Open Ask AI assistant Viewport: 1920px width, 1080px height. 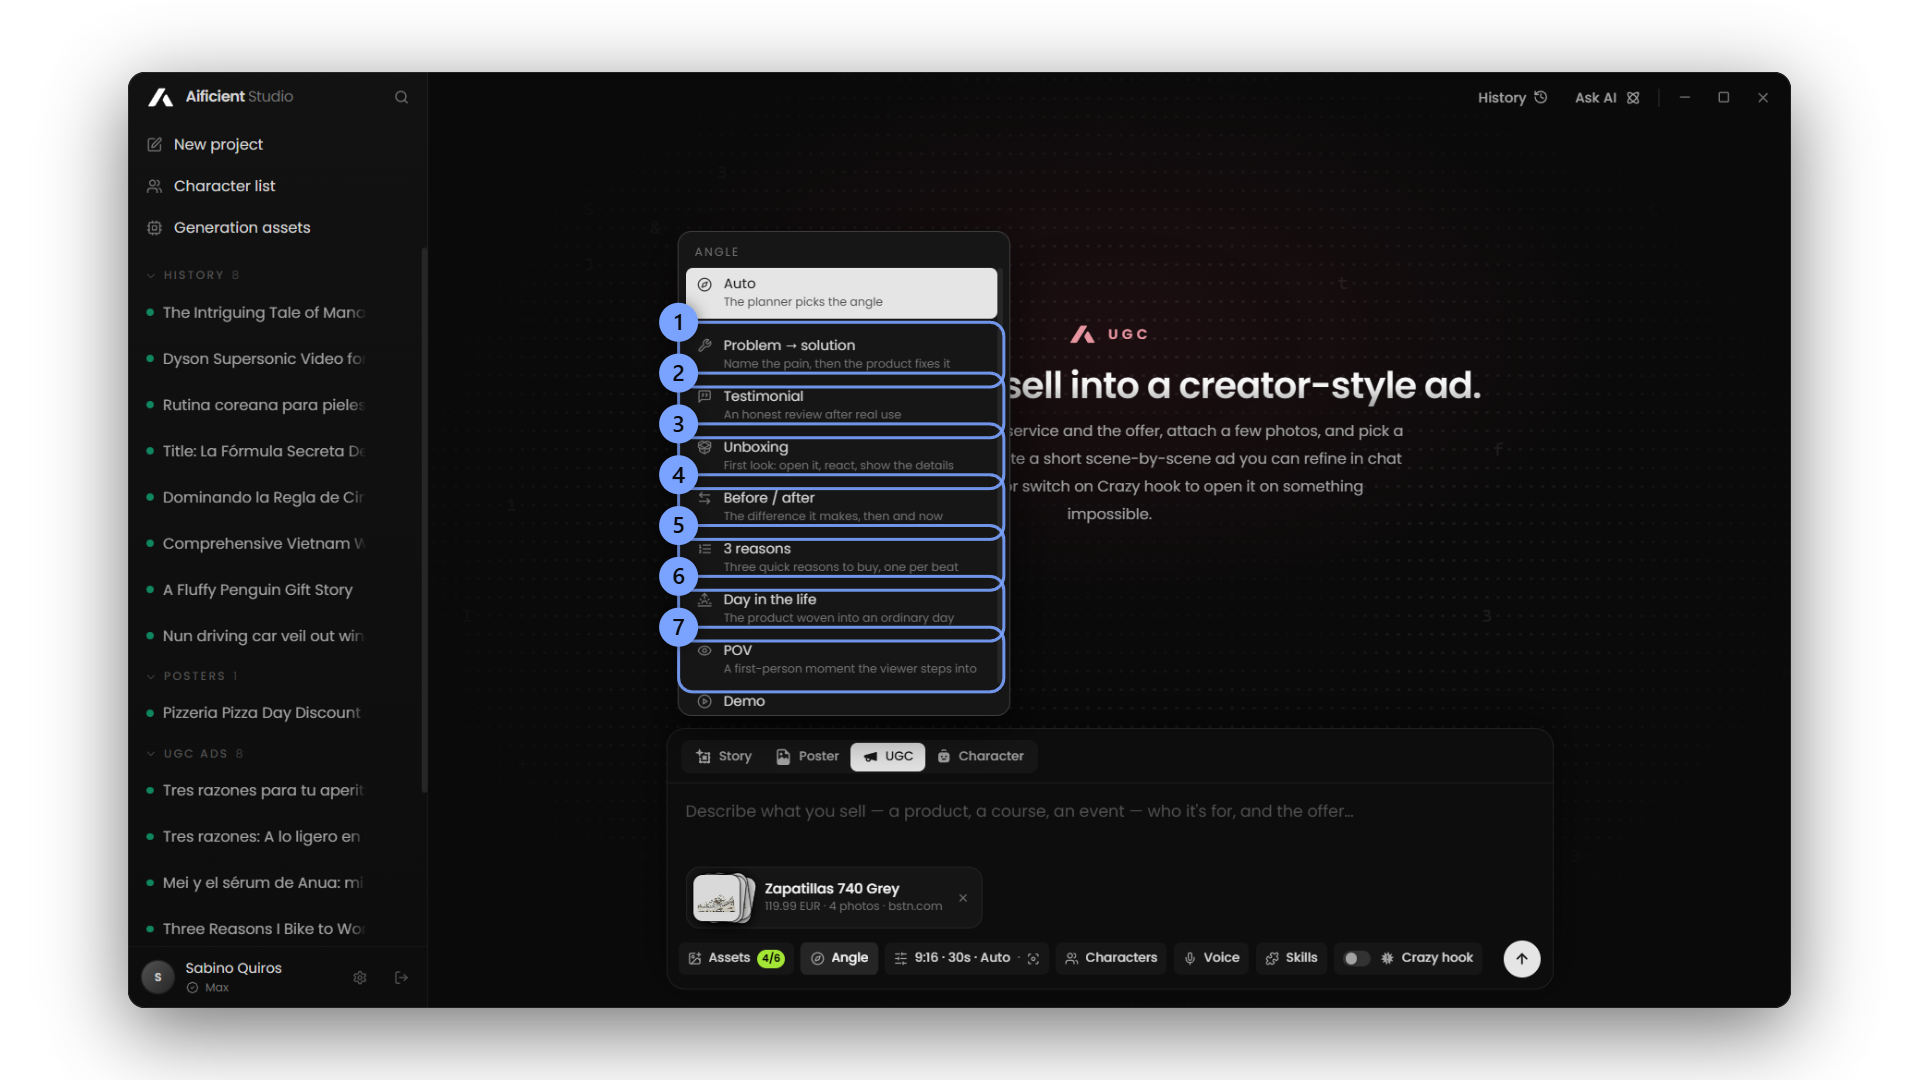click(x=1606, y=97)
